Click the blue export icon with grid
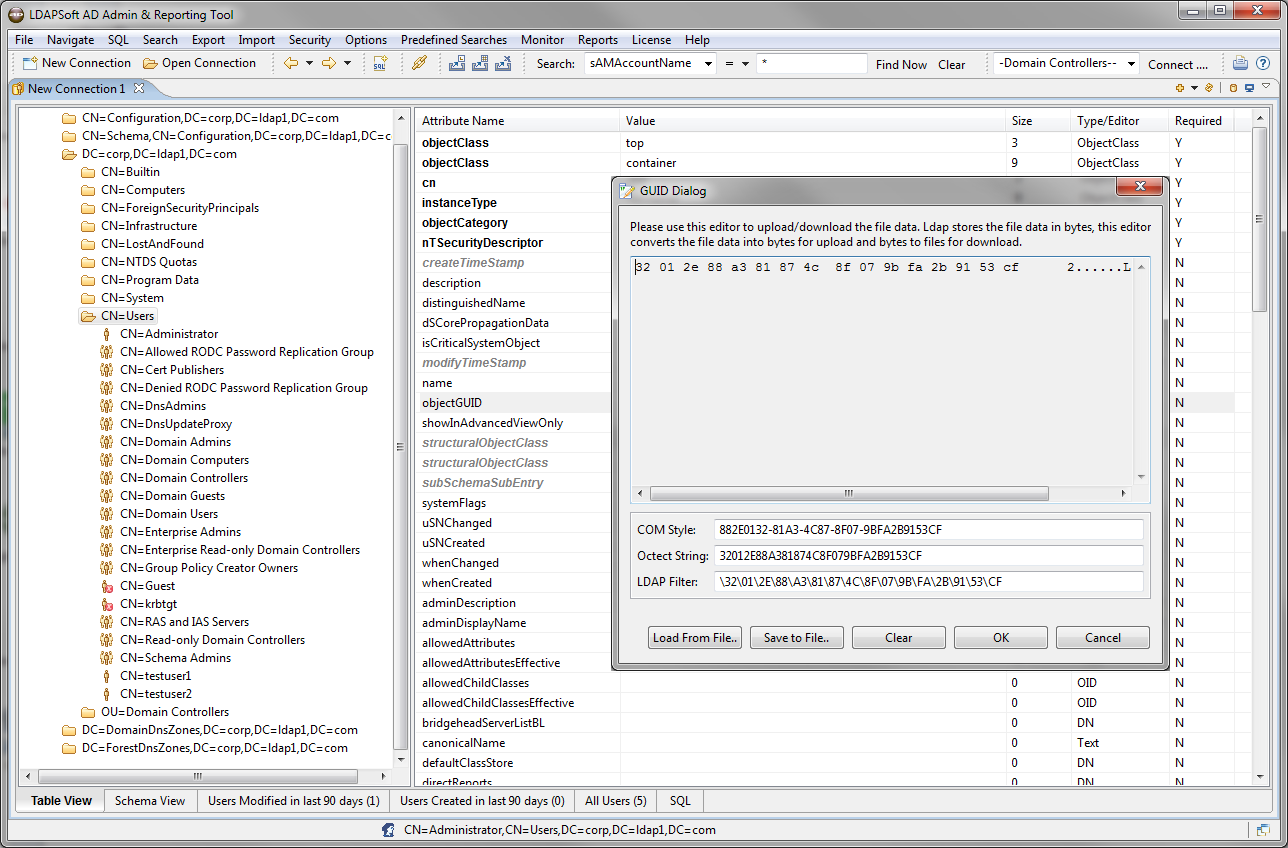Screen dimensions: 1288x848 (480, 63)
